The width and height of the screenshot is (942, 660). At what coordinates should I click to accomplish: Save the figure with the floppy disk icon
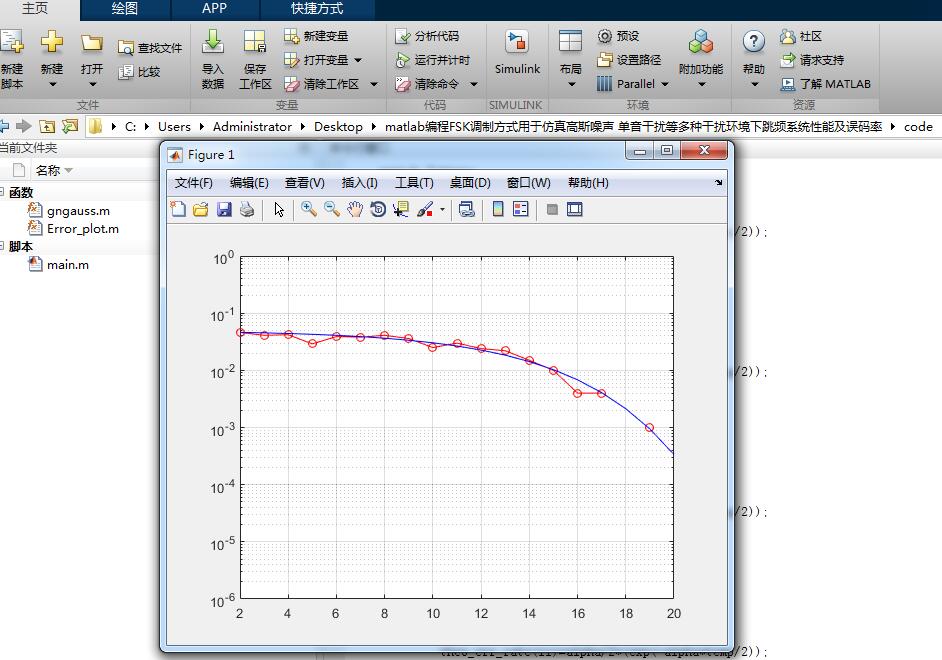tap(224, 209)
